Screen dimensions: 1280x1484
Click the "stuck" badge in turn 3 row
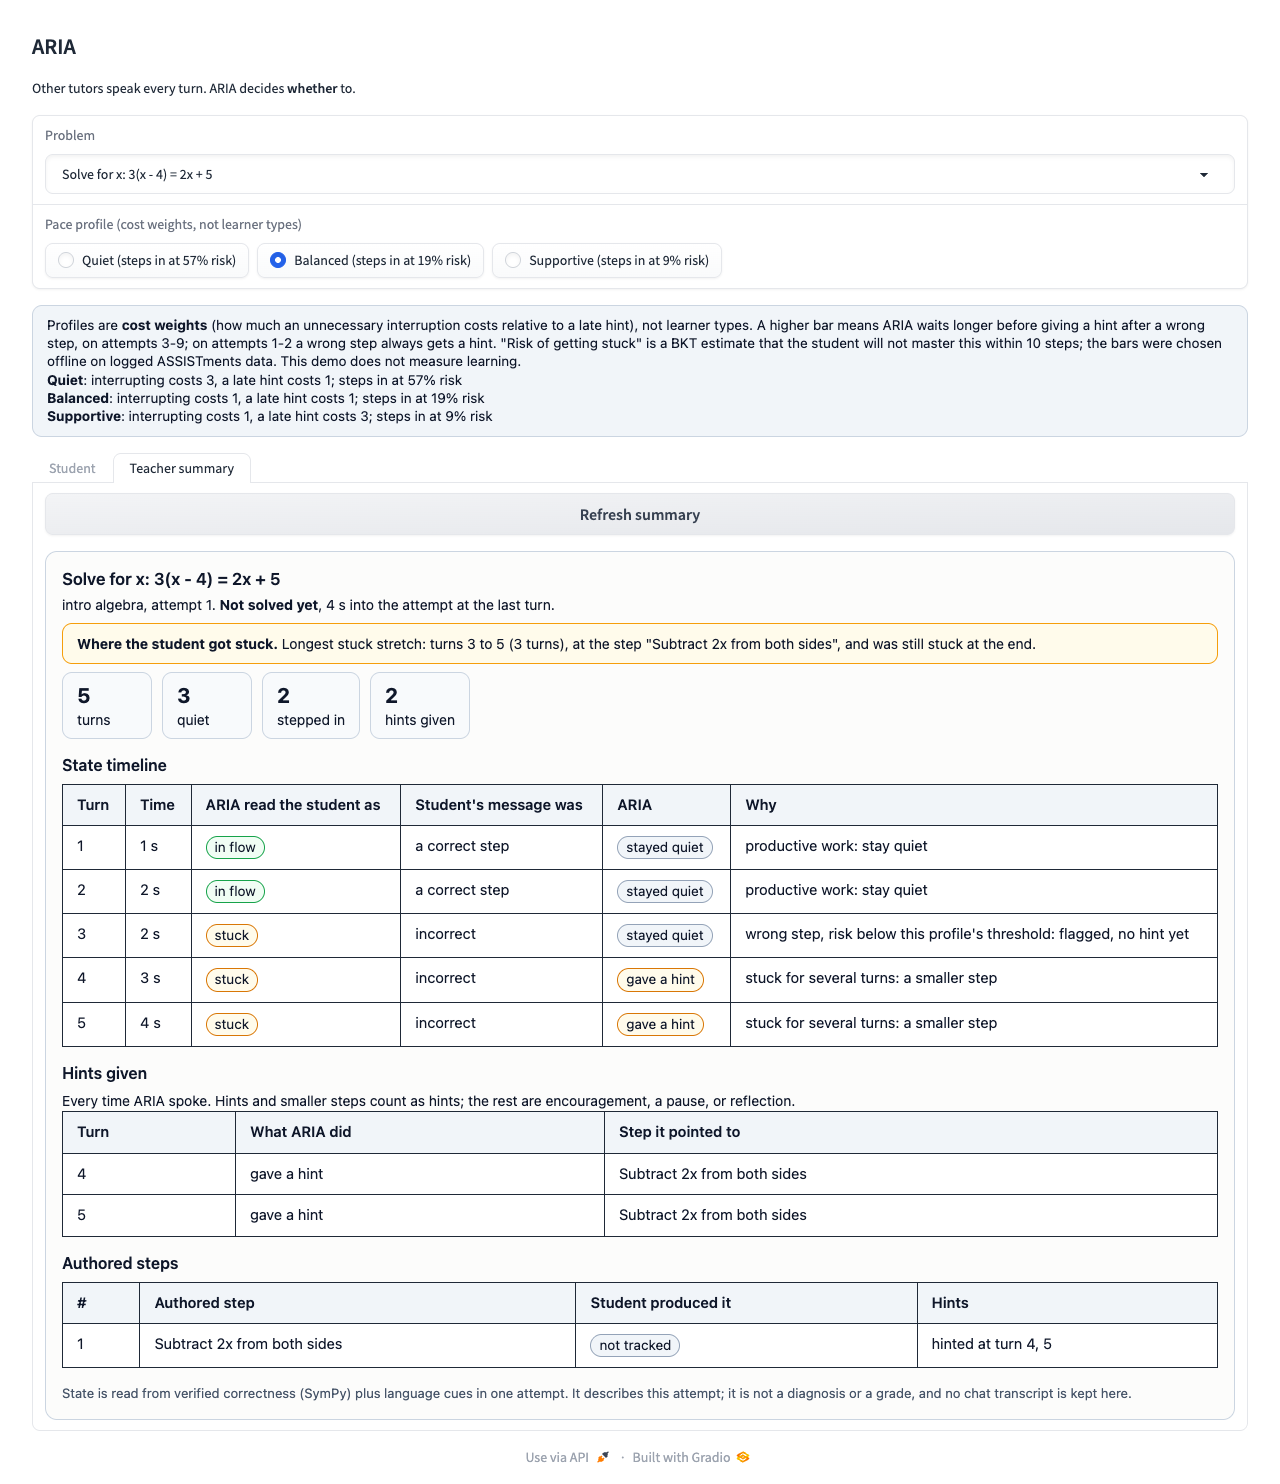(x=232, y=936)
